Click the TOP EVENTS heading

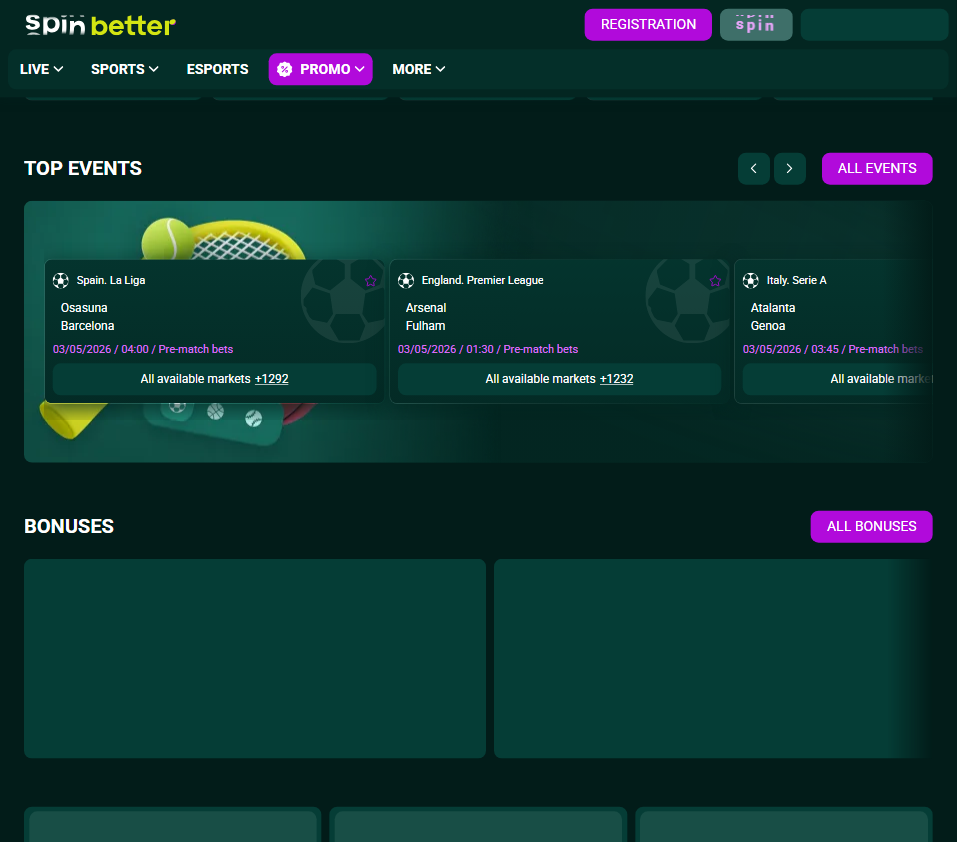click(x=83, y=168)
